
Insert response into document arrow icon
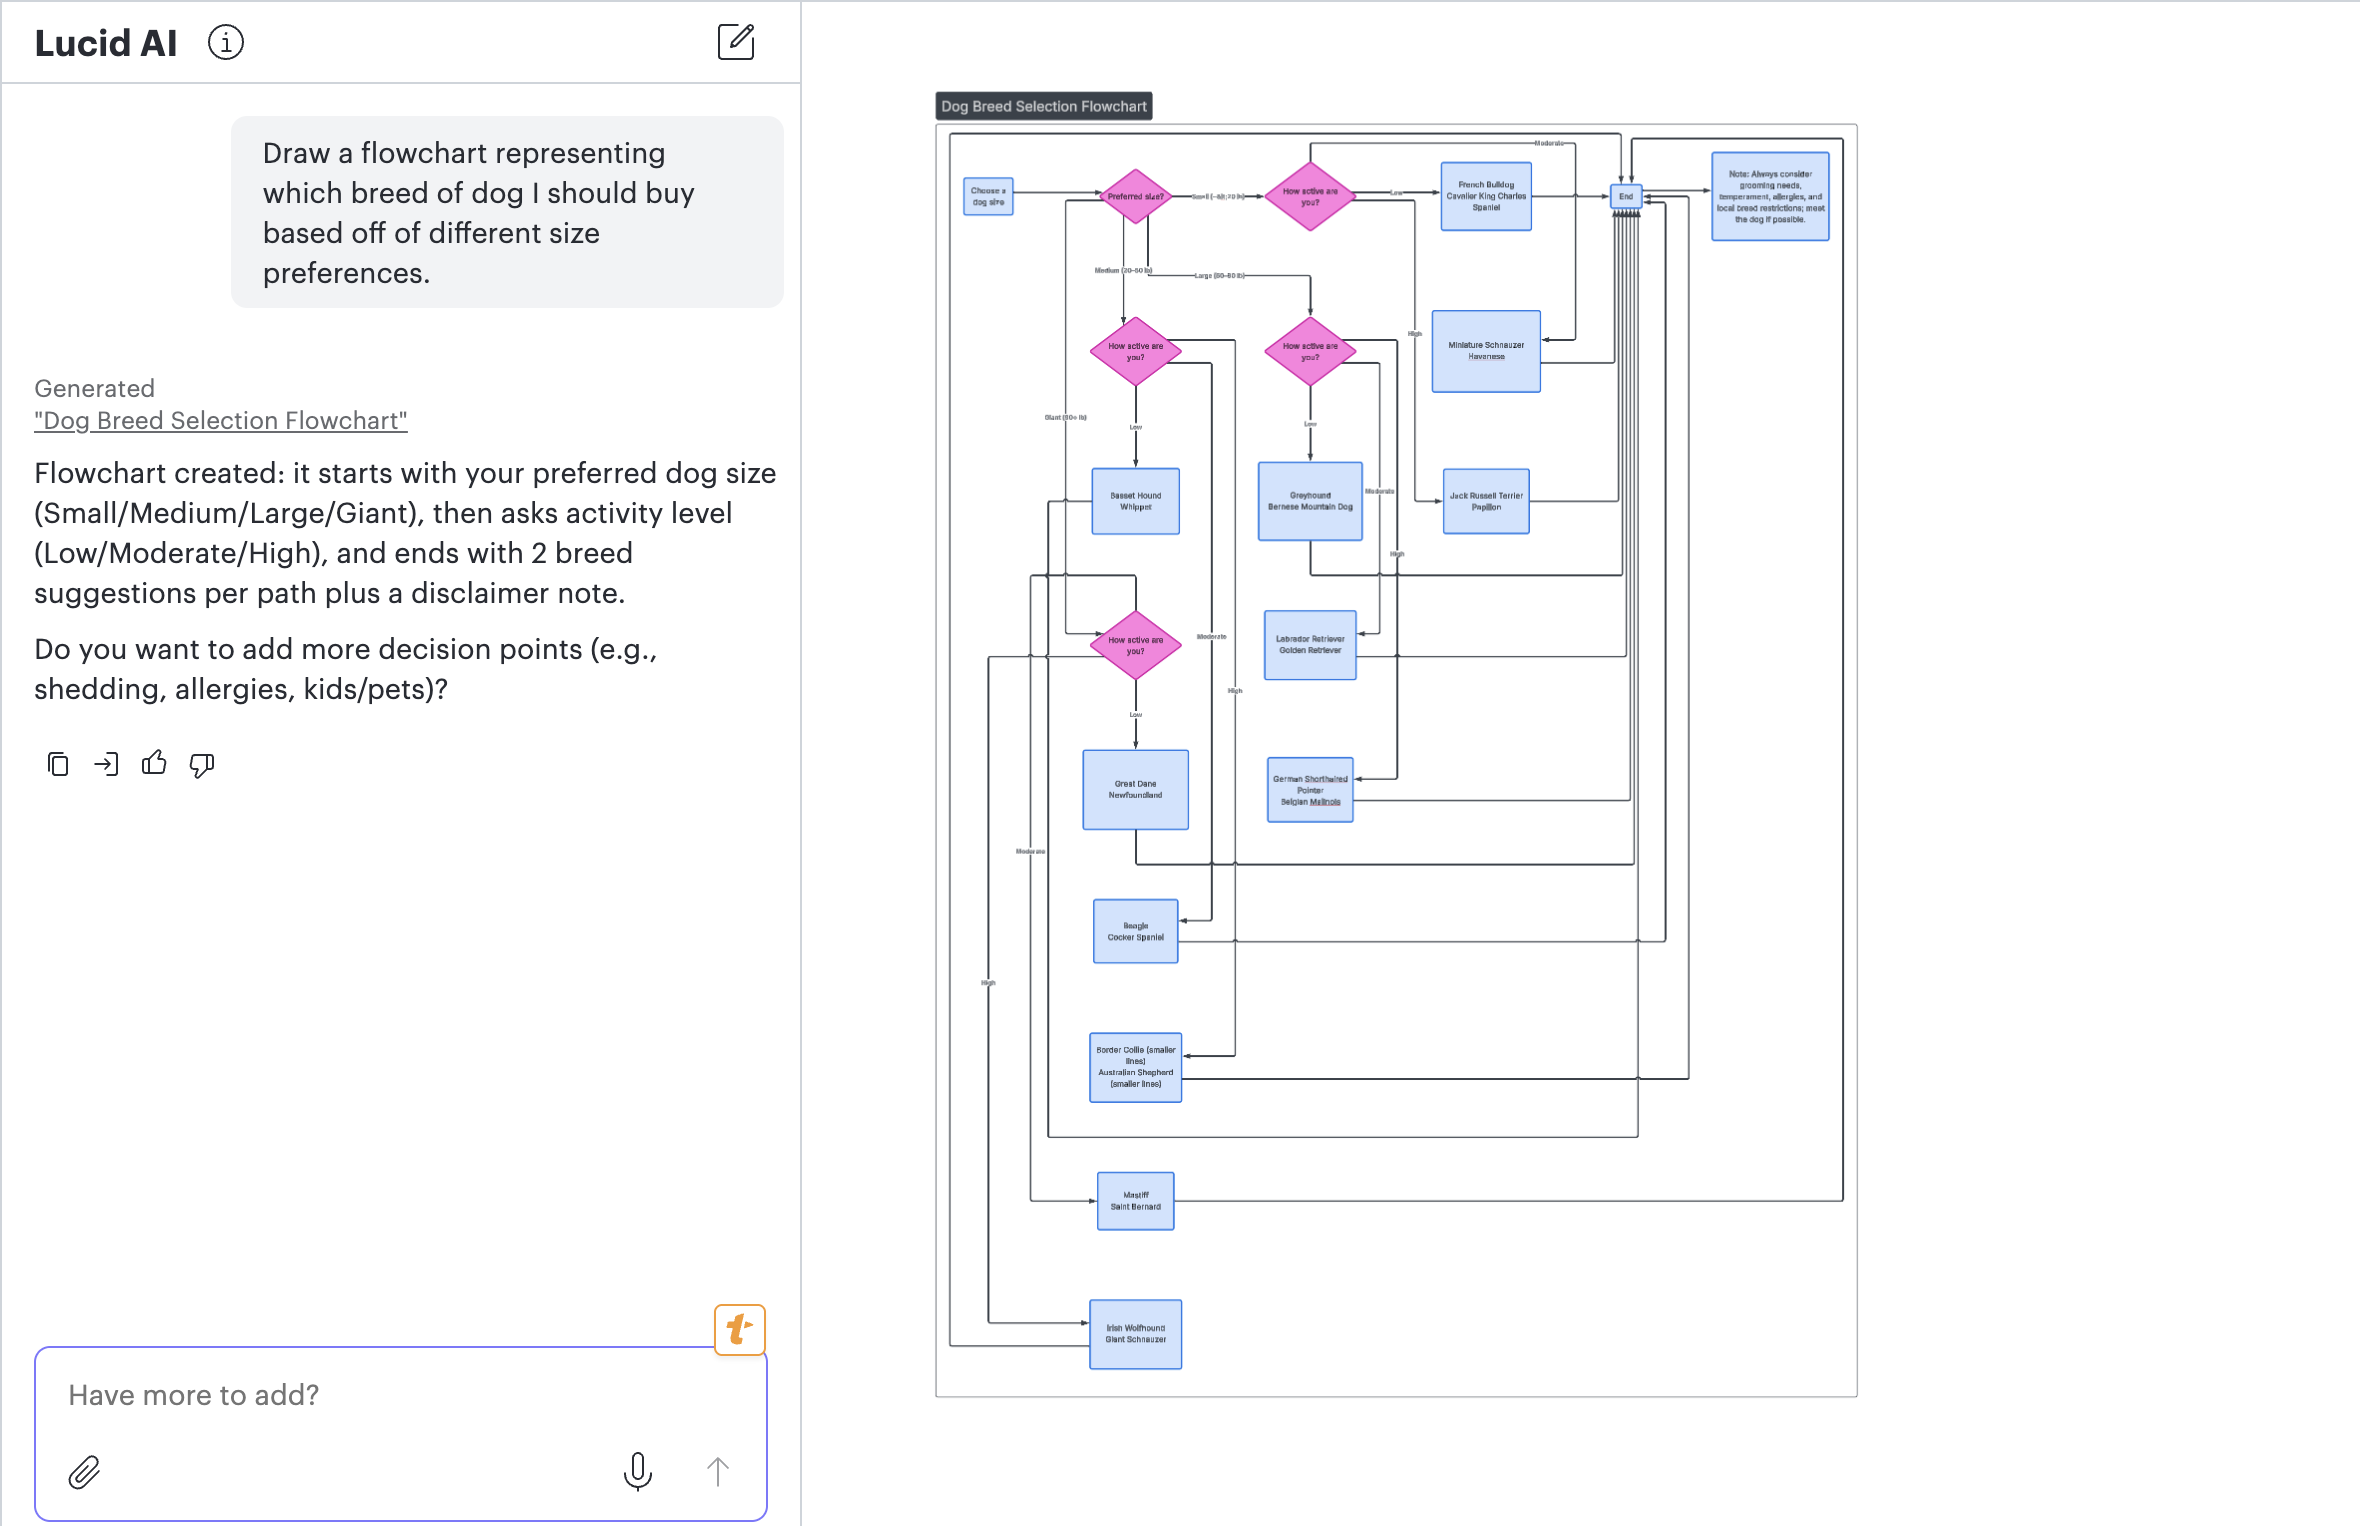(106, 764)
